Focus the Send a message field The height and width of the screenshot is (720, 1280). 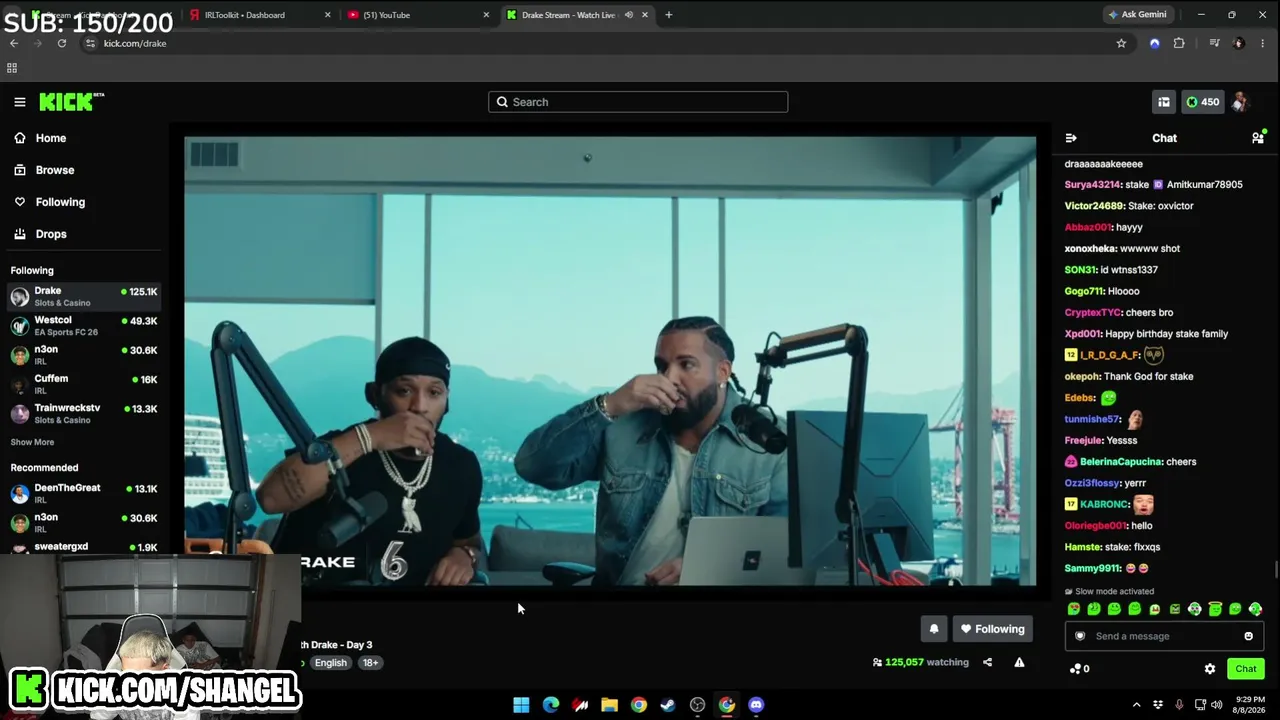tap(1164, 636)
